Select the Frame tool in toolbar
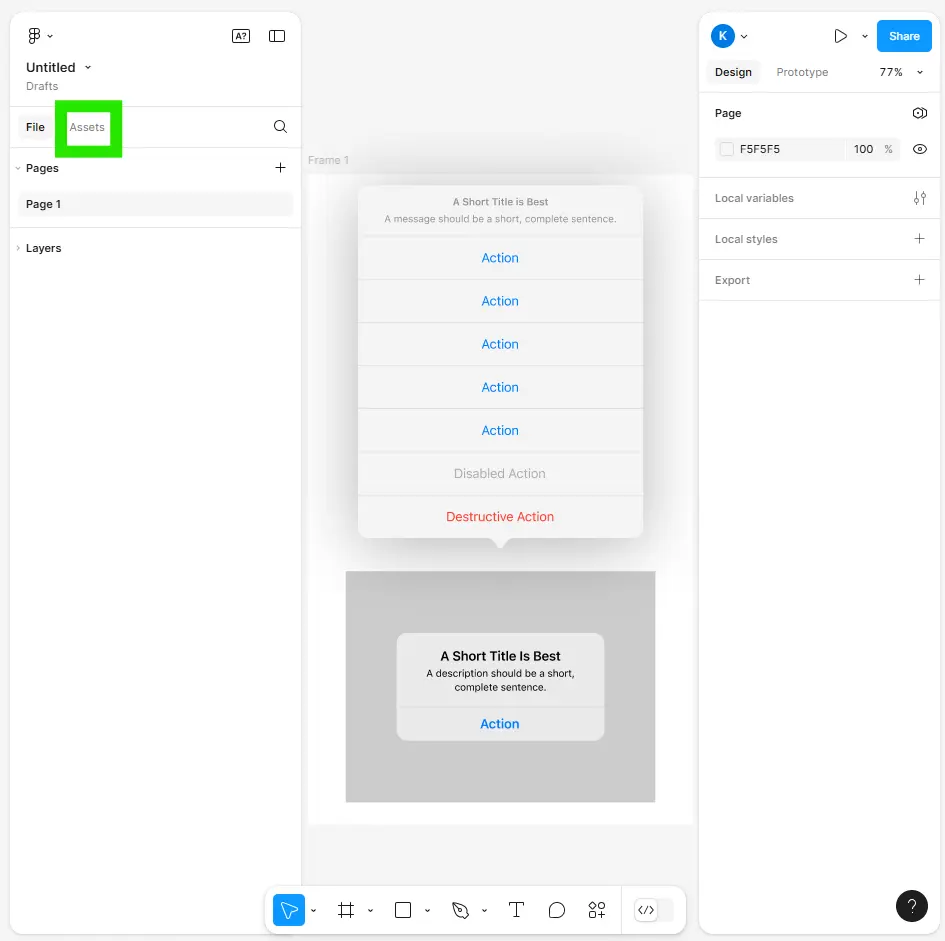The image size is (945, 941). pos(346,910)
